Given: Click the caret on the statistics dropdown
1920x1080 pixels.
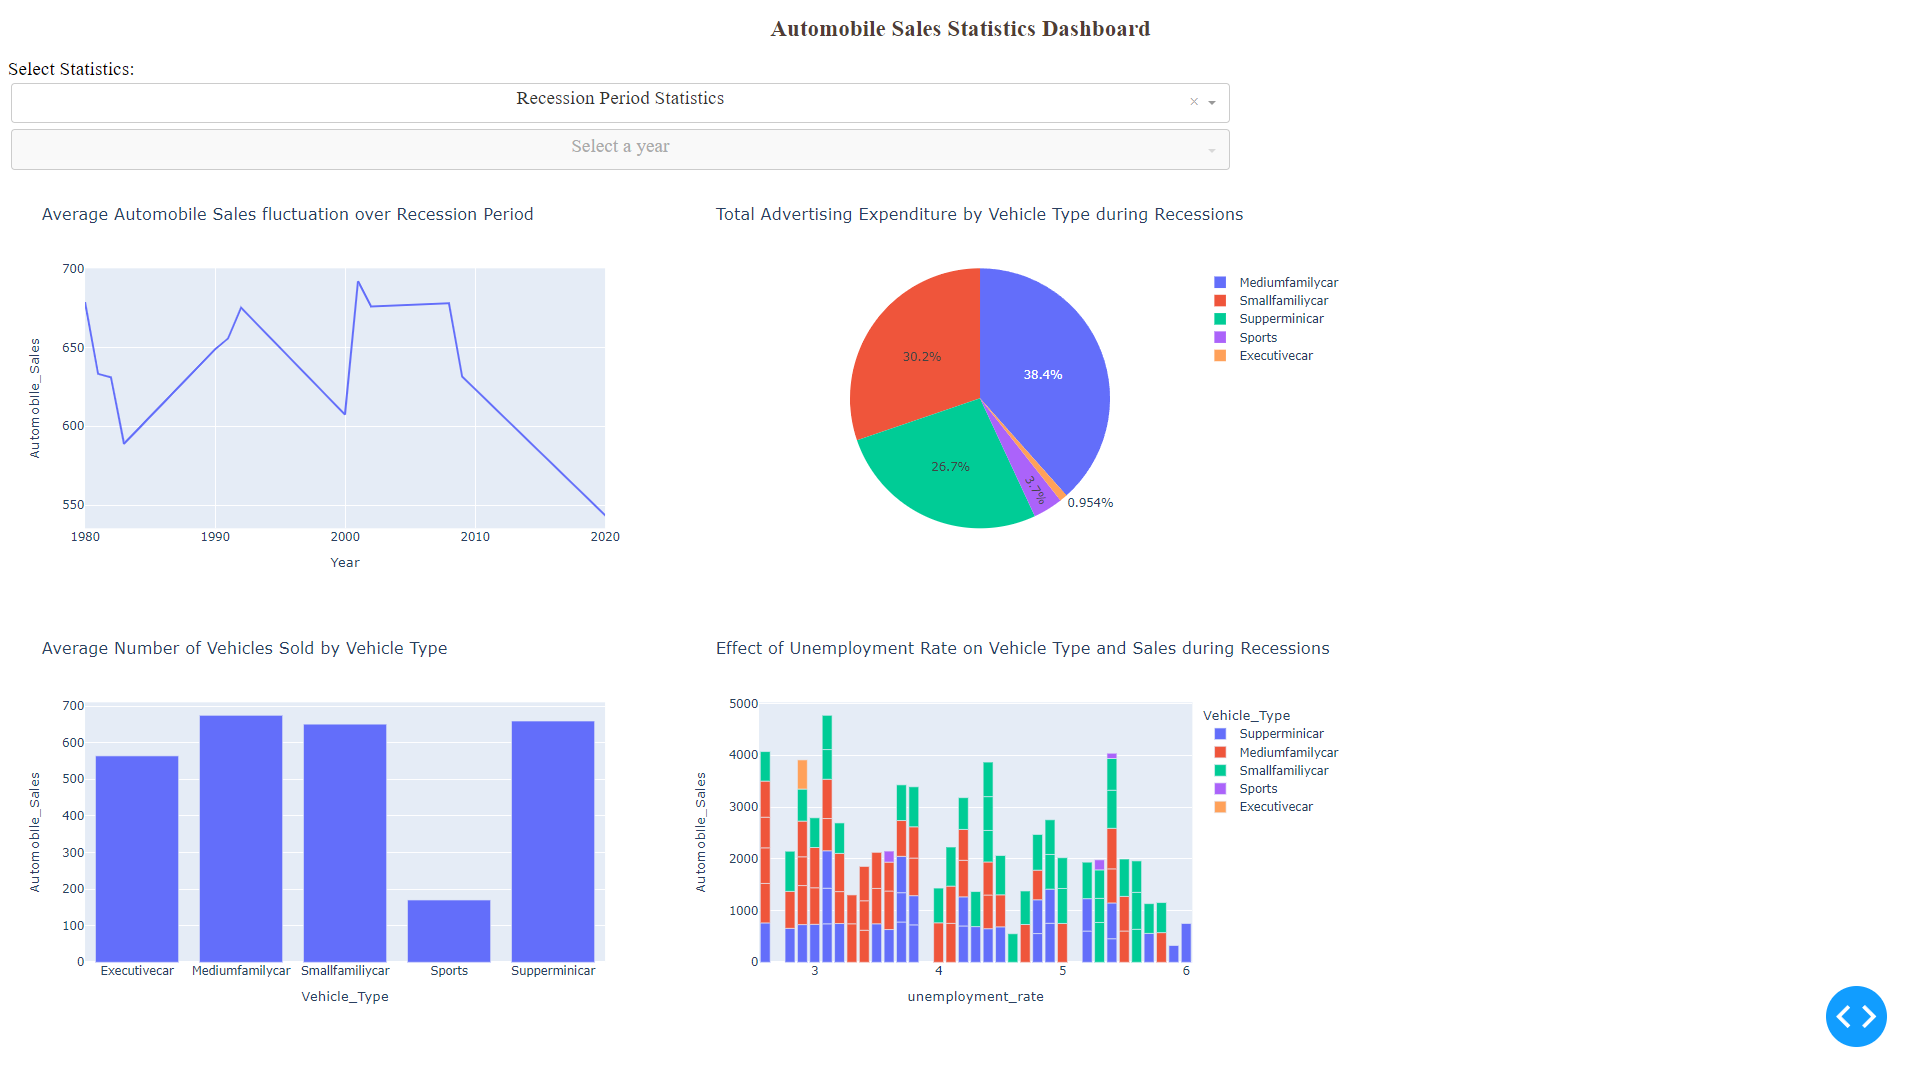Looking at the screenshot, I should [x=1212, y=103].
